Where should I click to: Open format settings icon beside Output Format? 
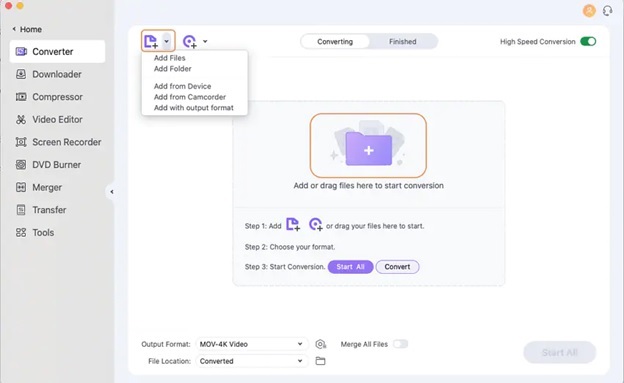320,344
